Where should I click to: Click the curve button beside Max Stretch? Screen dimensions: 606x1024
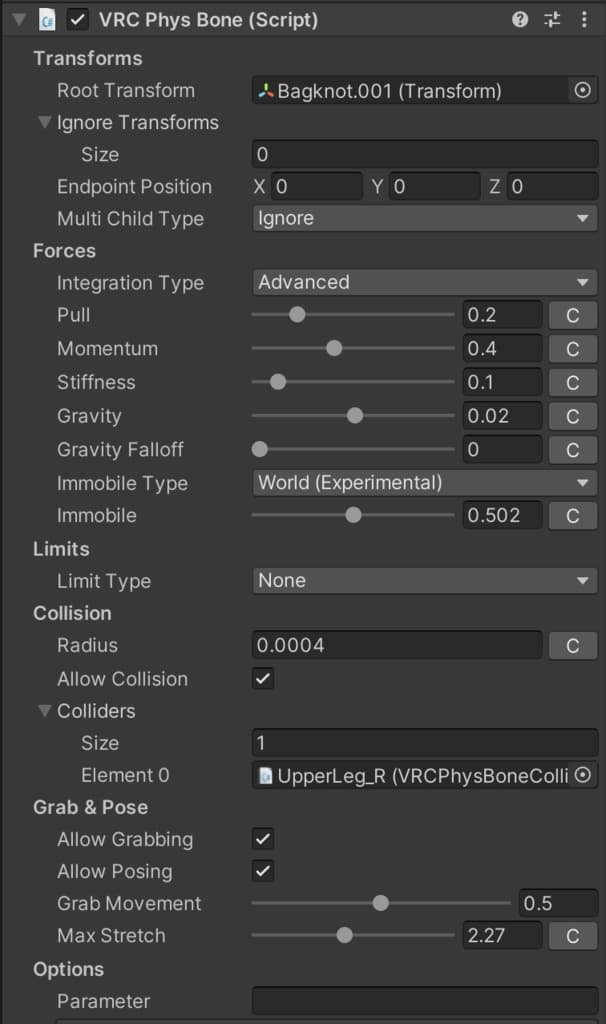click(x=573, y=936)
